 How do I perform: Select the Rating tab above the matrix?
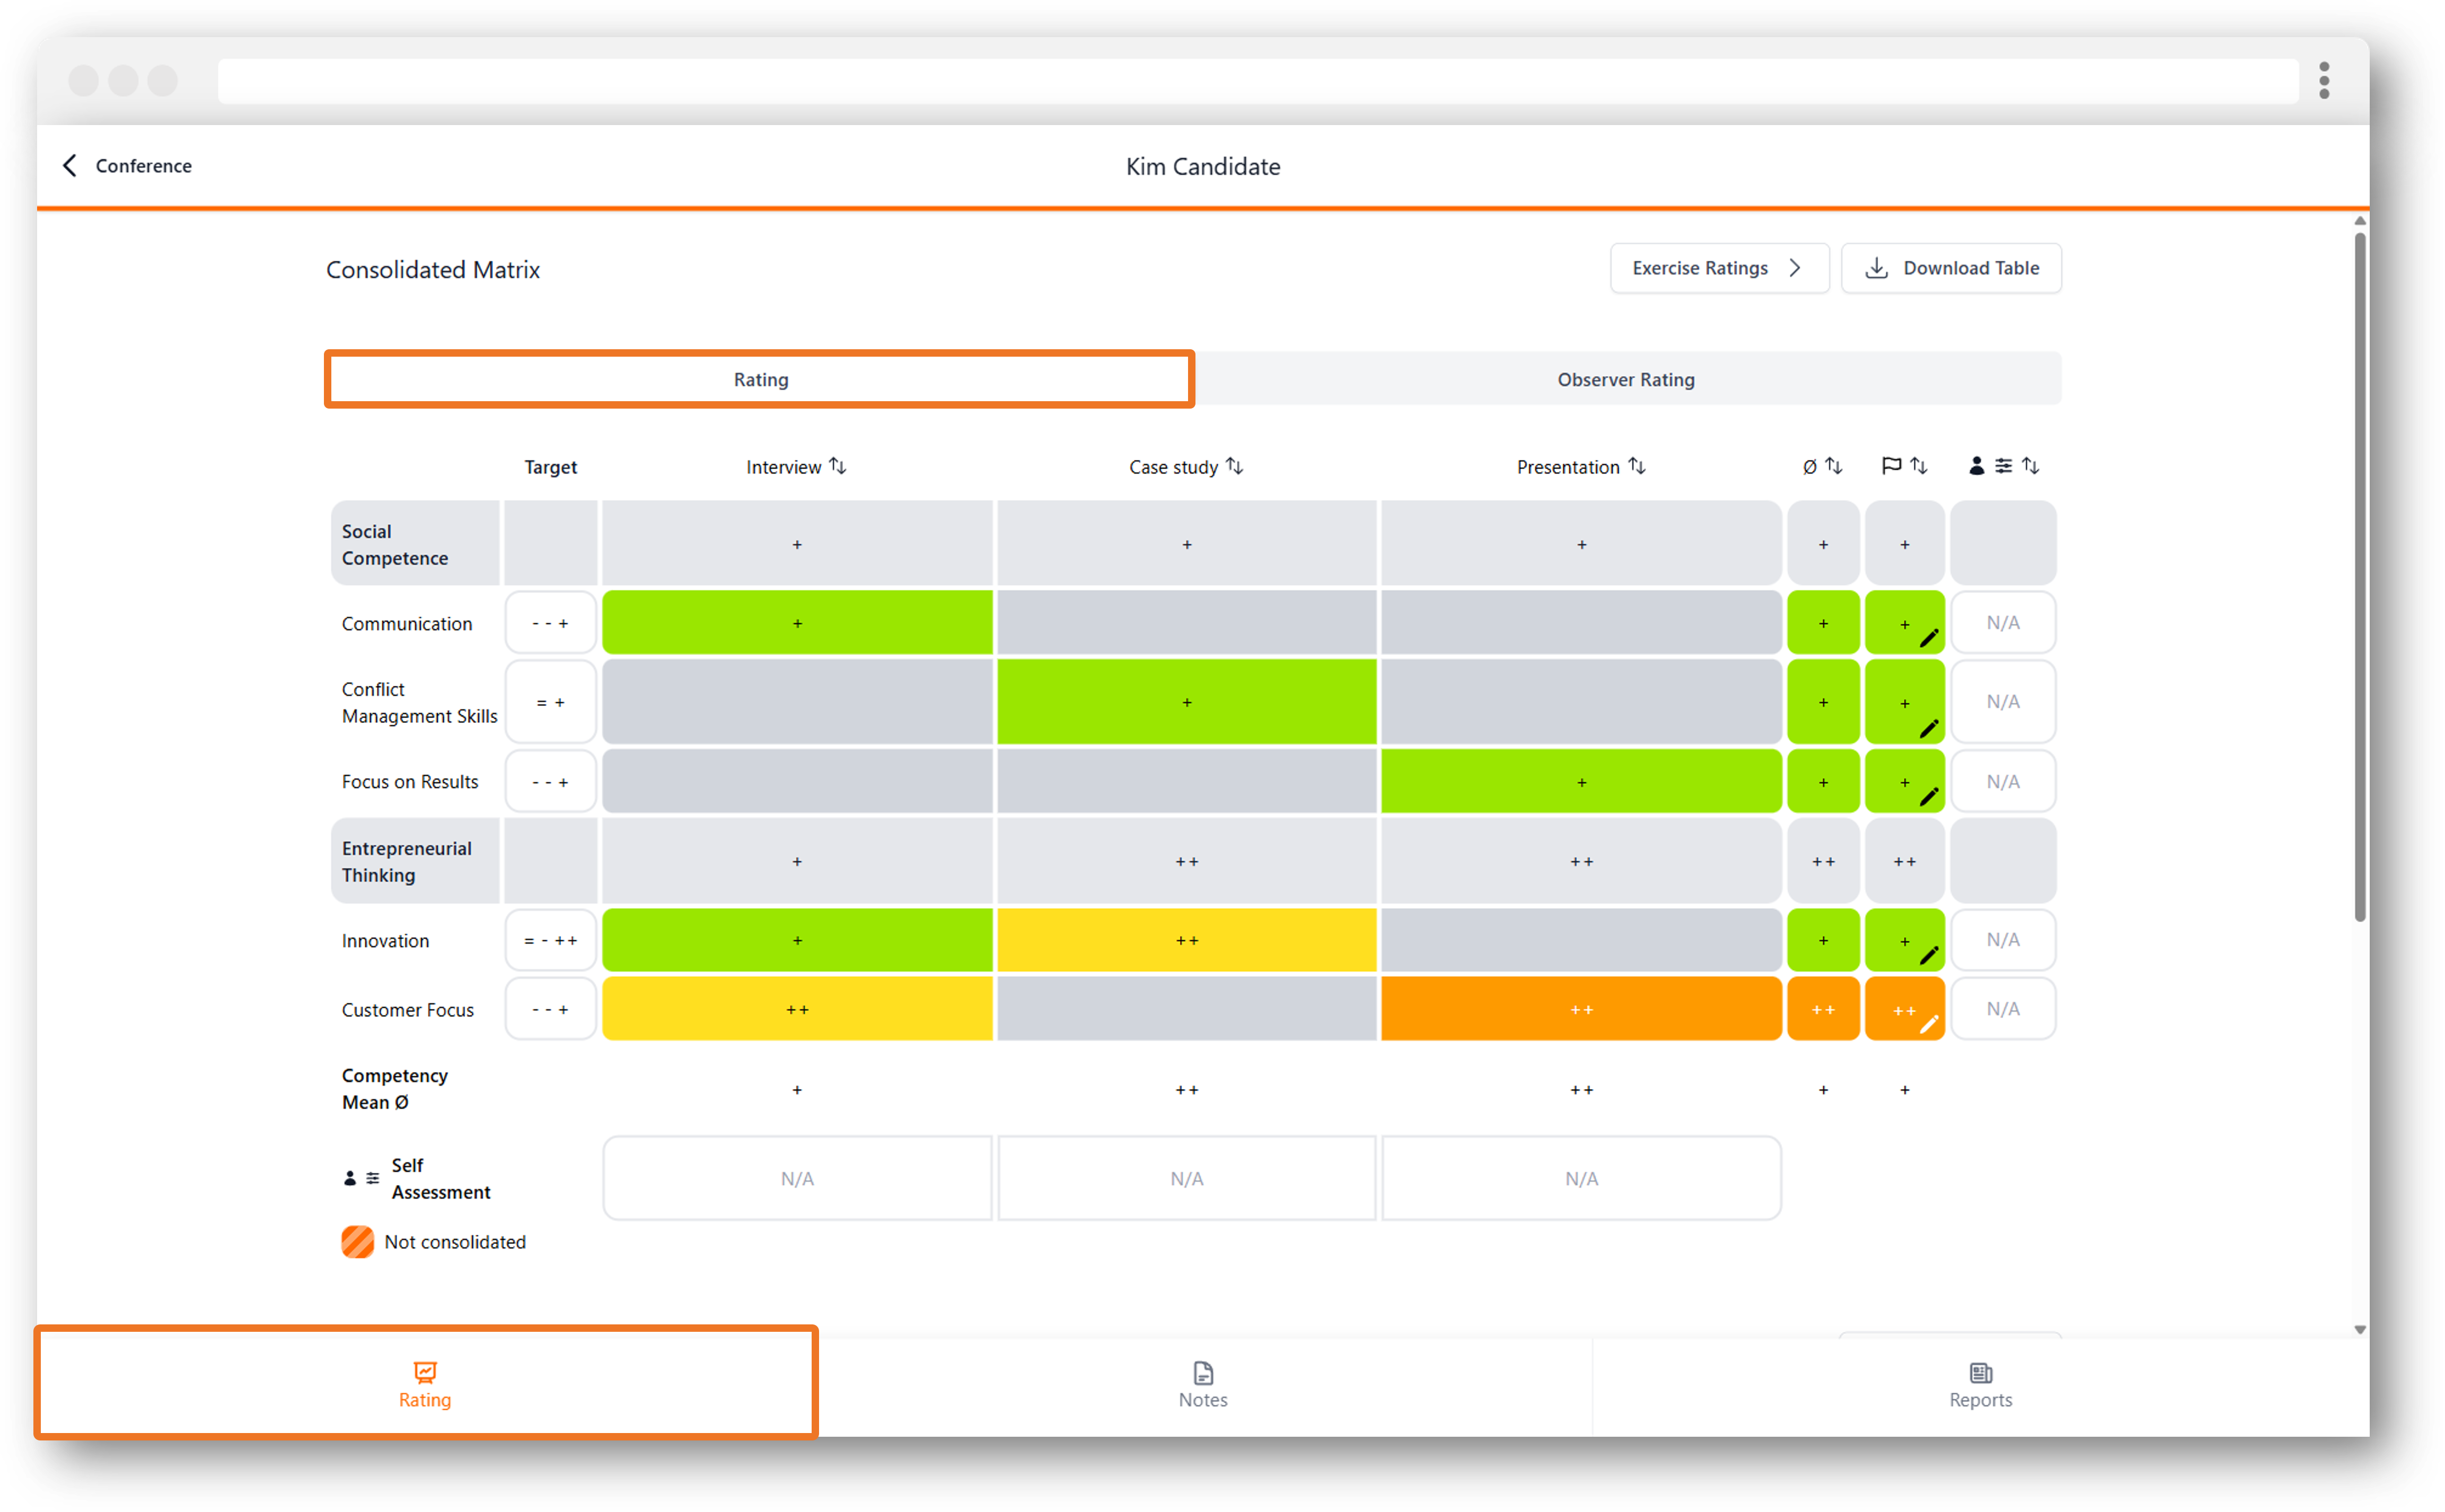[x=760, y=379]
